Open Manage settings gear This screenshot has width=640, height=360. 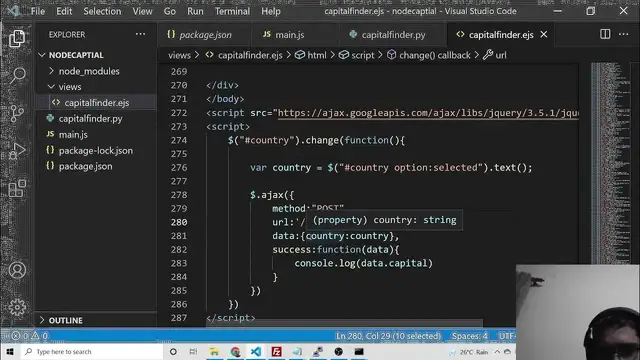(x=17, y=307)
